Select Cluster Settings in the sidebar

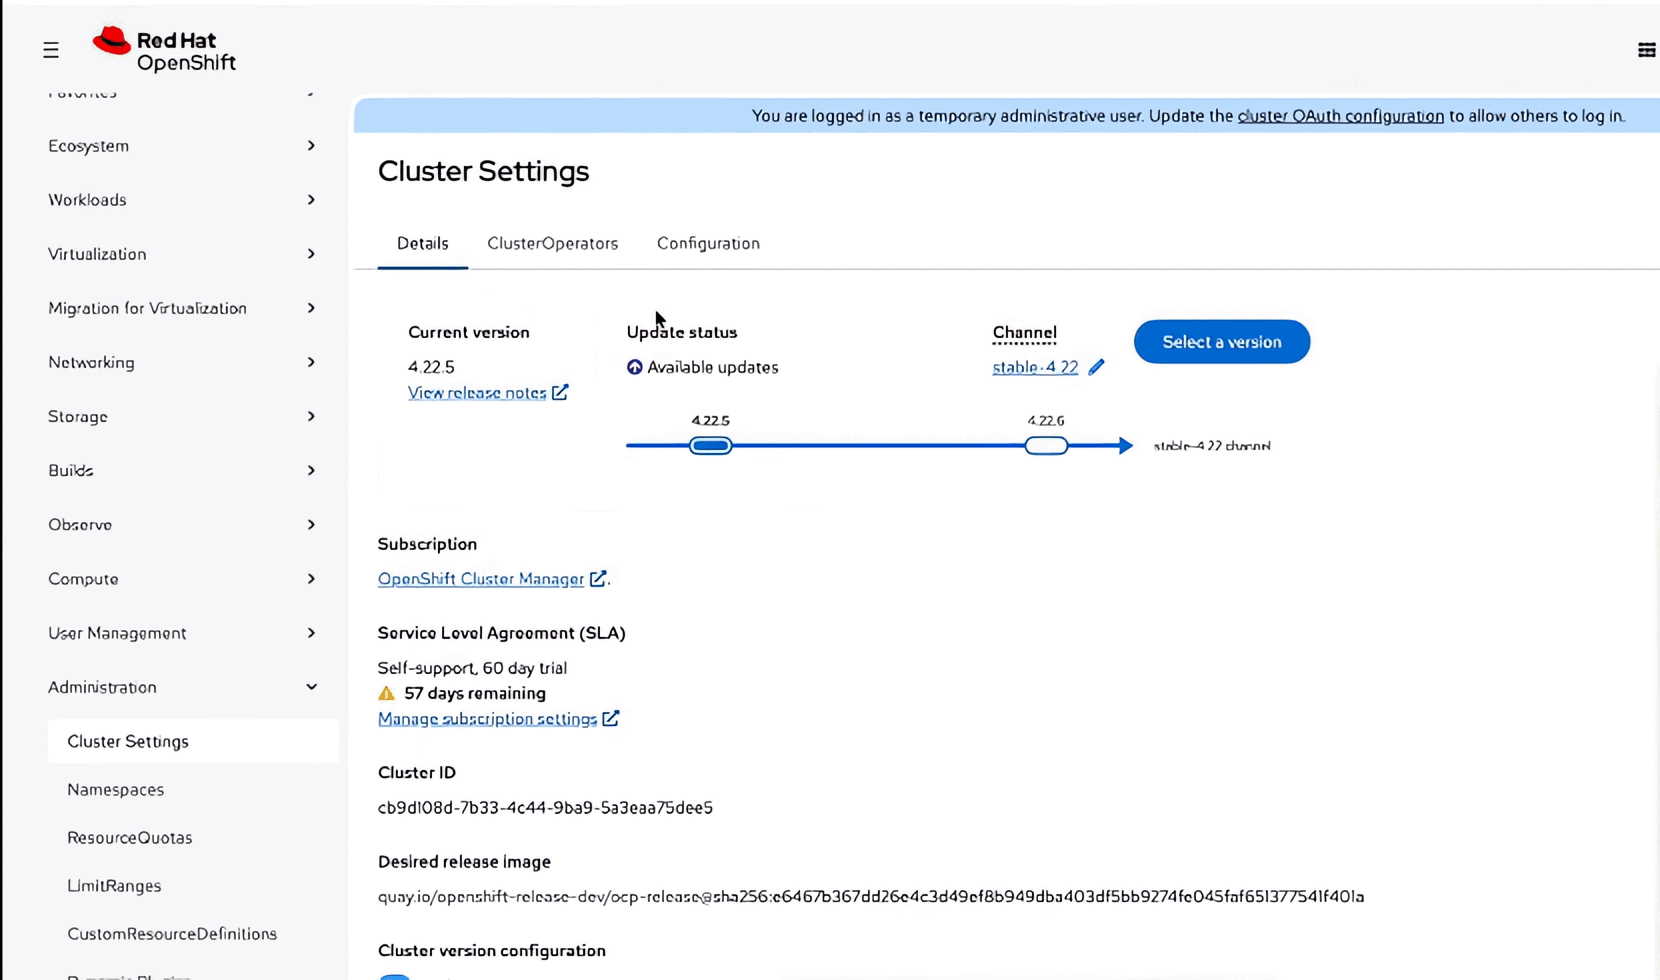[x=193, y=741]
